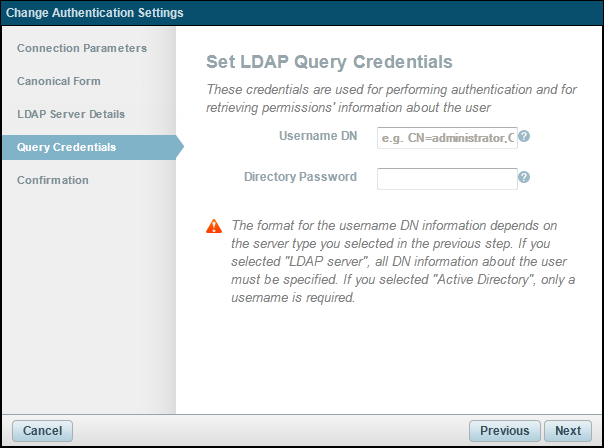Click the username DN format warning message
Viewport: 604px width, 448px height.
(405, 261)
